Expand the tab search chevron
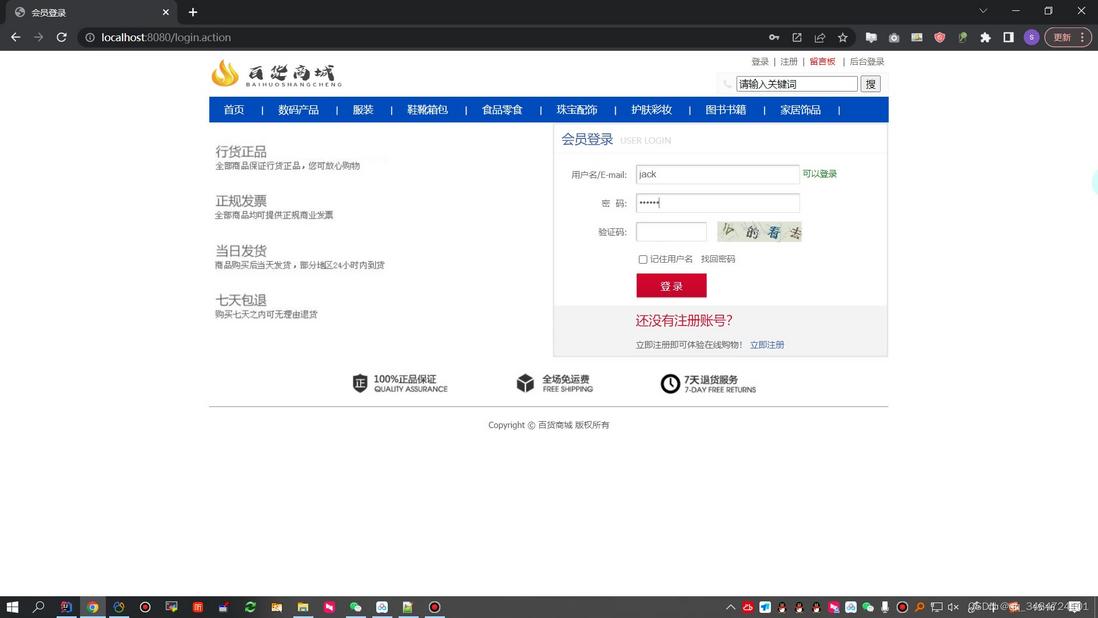The height and width of the screenshot is (618, 1098). coord(983,11)
